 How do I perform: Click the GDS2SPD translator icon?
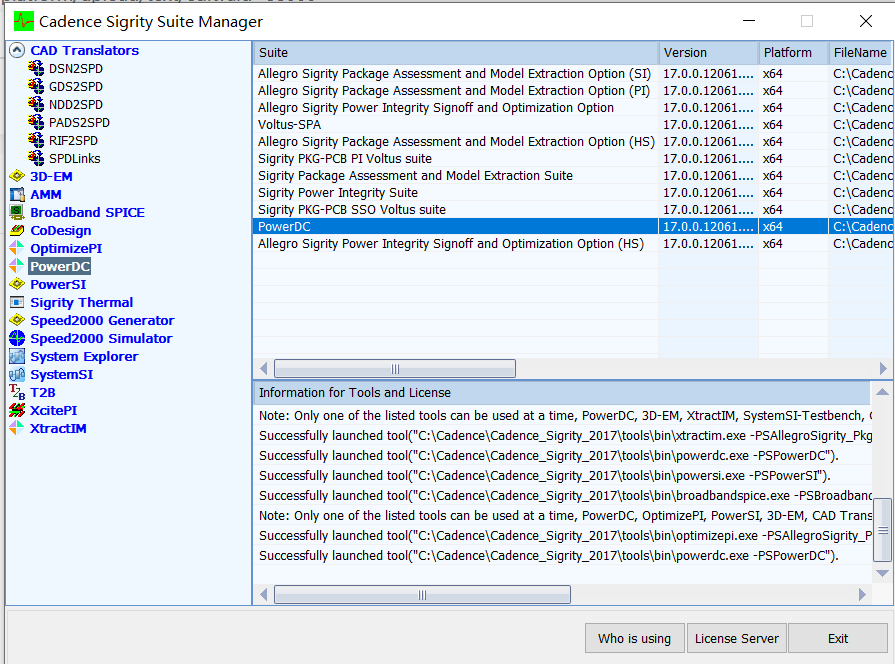(36, 86)
